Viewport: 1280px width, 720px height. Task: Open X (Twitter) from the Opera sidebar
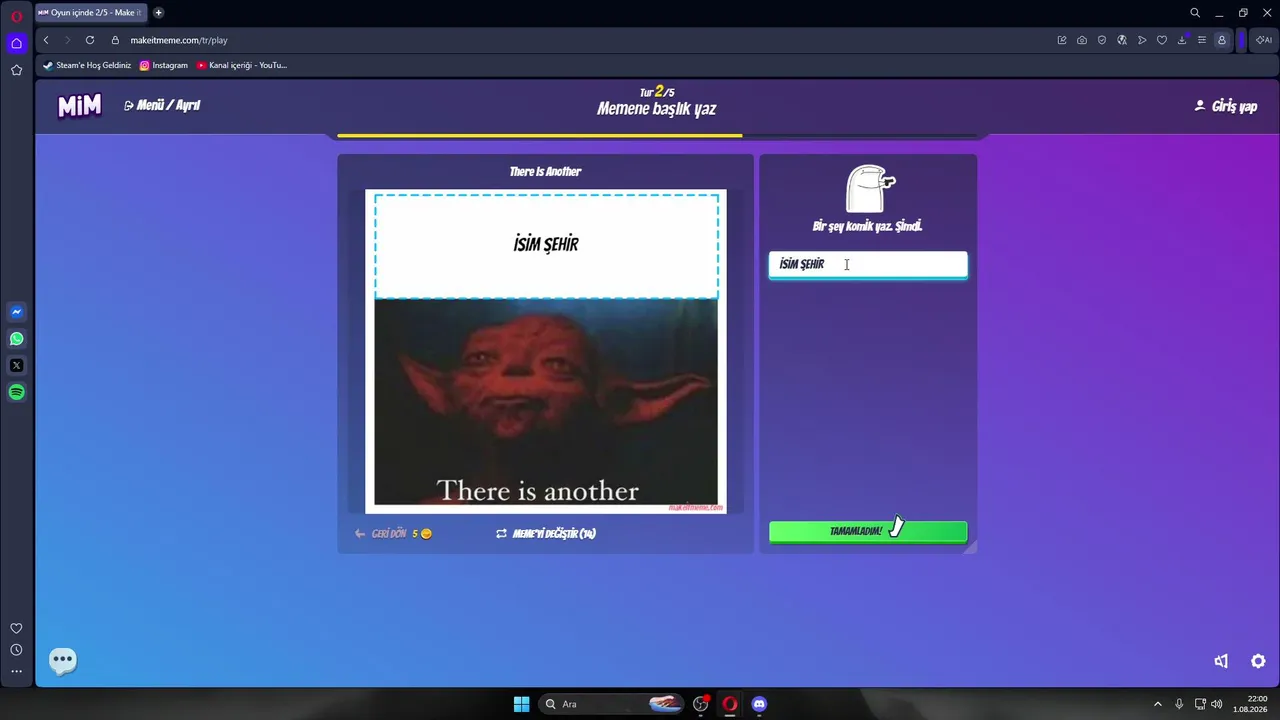[16, 366]
